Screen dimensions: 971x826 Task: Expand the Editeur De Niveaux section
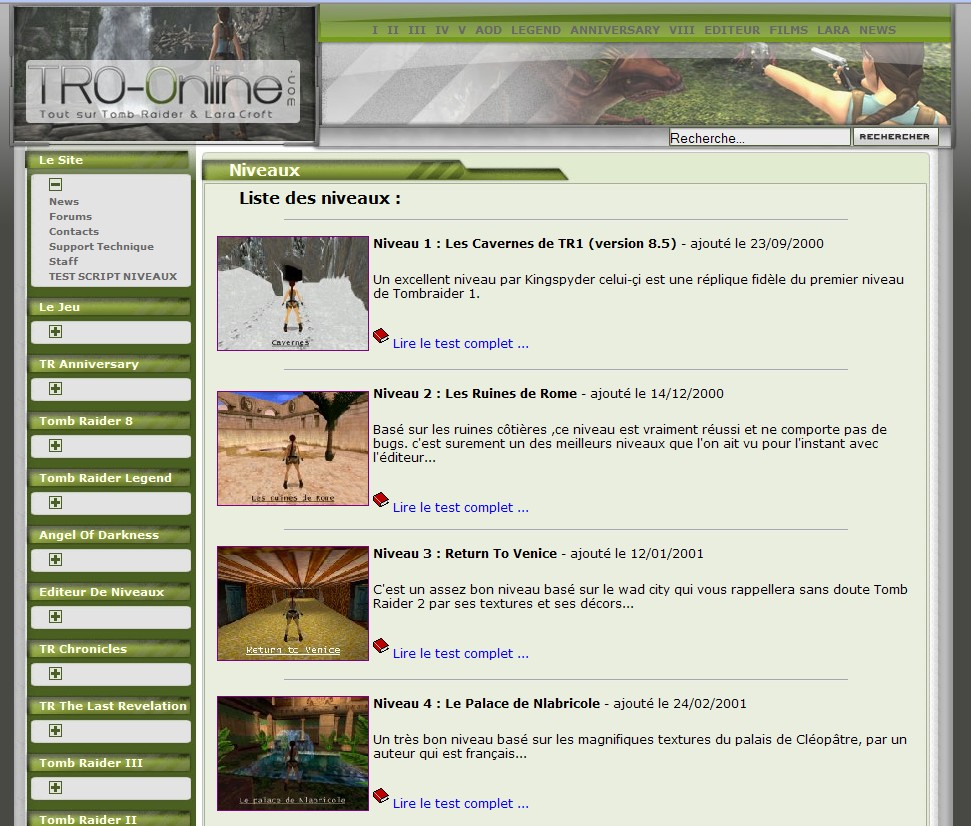tap(55, 616)
